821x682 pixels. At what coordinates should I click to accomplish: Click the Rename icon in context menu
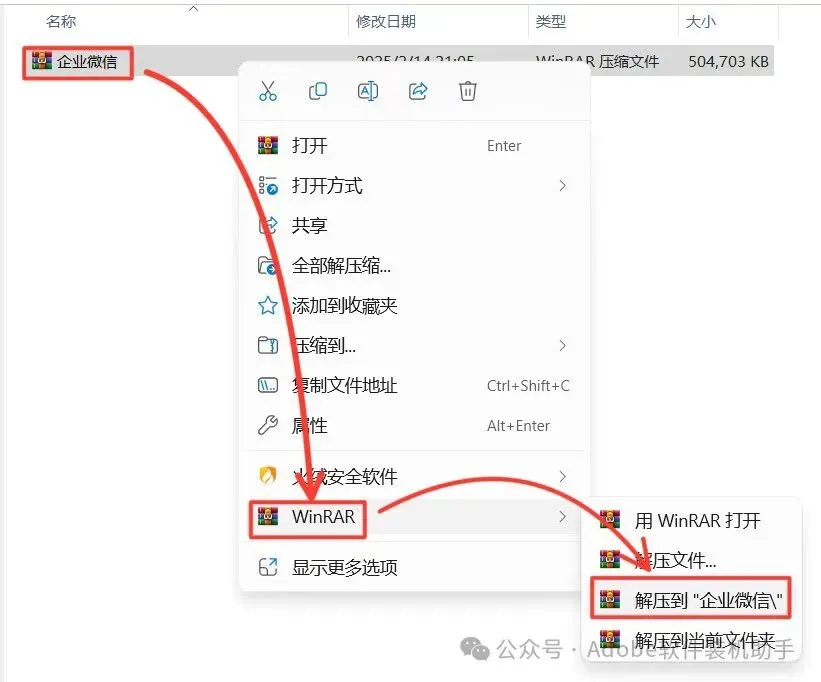[x=368, y=91]
